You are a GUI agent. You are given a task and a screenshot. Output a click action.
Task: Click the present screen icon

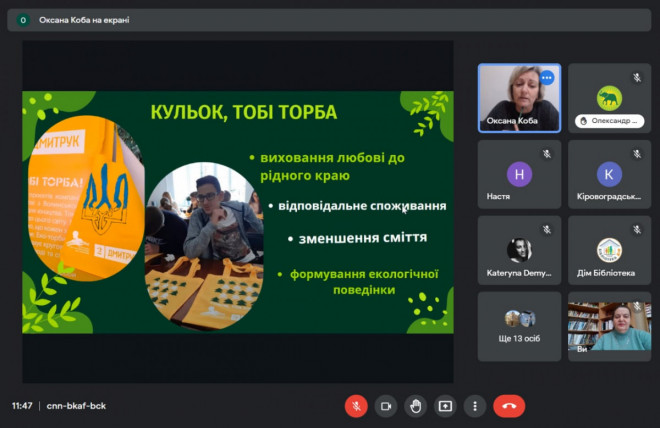click(x=445, y=406)
